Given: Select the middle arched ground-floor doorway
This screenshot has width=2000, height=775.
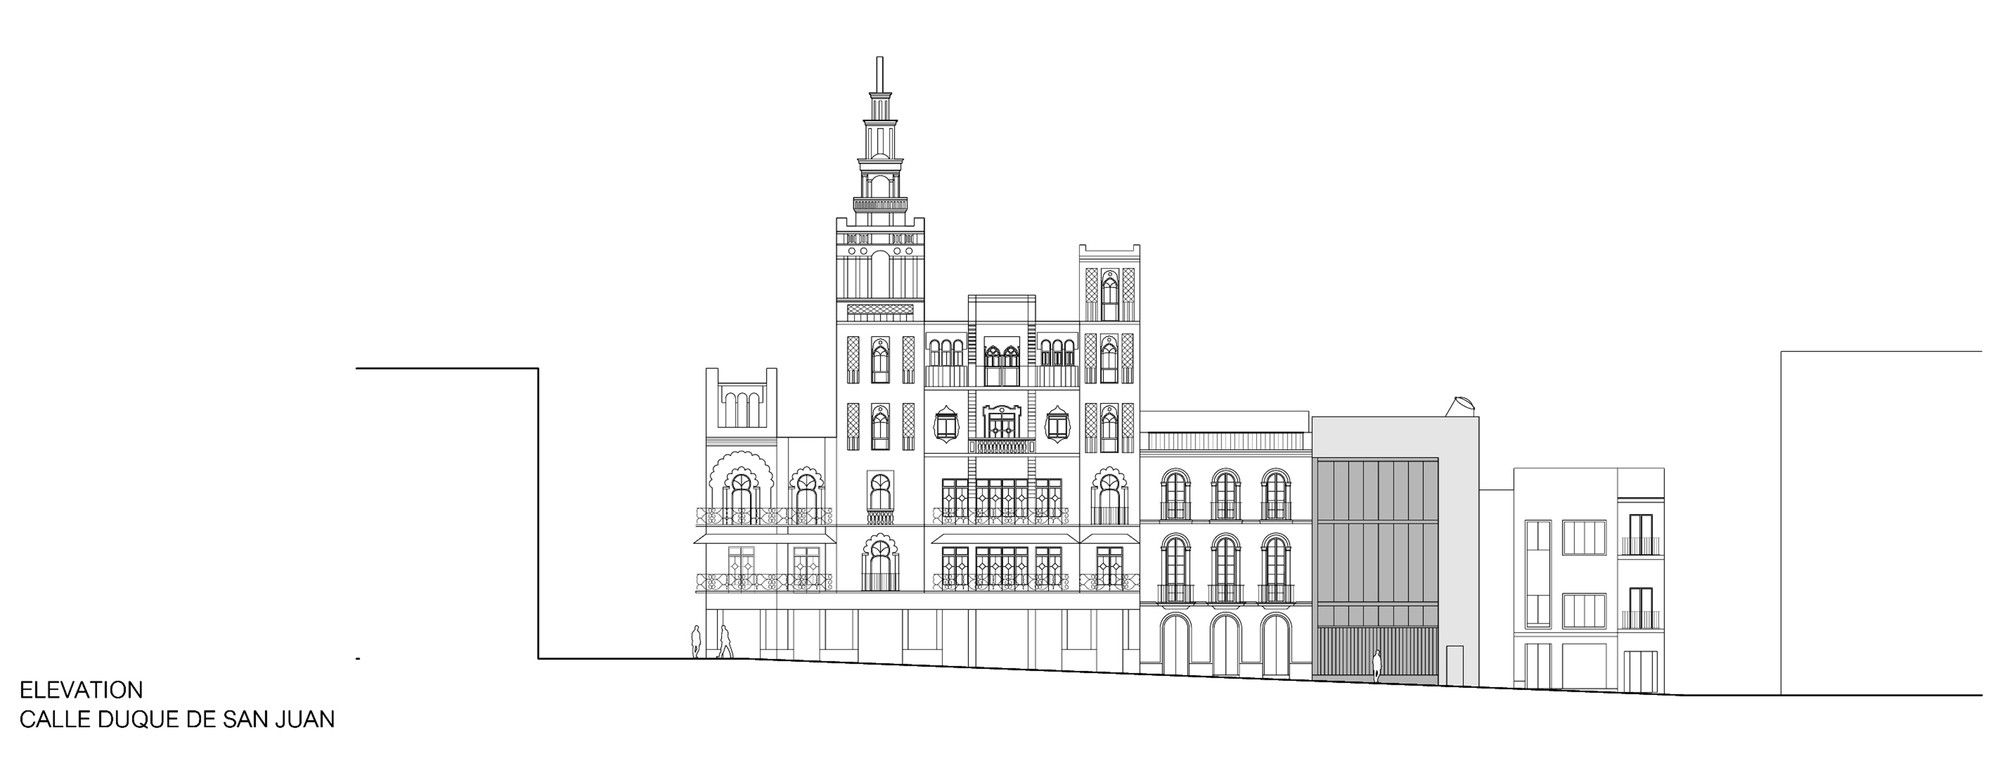Looking at the screenshot, I should tap(1224, 645).
